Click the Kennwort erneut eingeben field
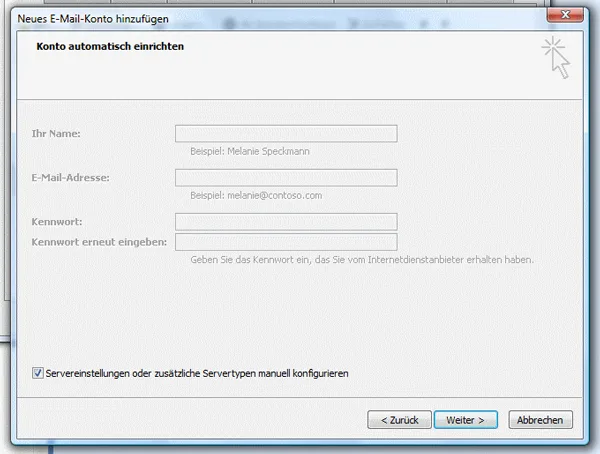Screen dimensions: 600x454 click(x=286, y=242)
